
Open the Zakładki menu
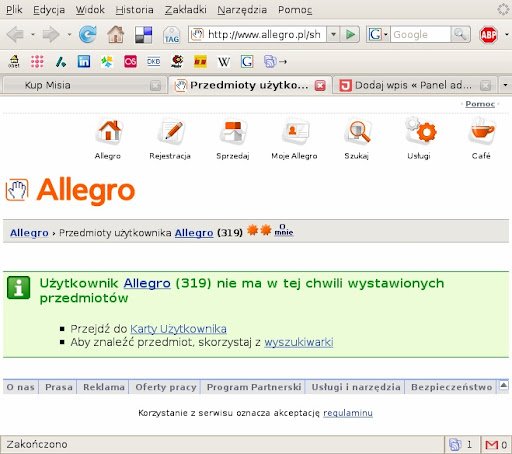[x=186, y=10]
